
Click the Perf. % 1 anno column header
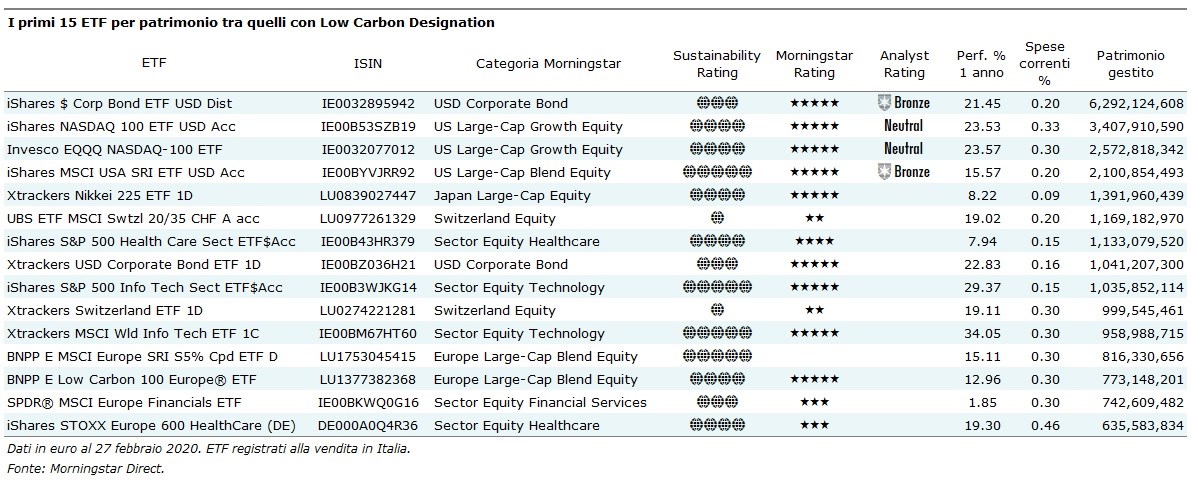click(x=979, y=64)
